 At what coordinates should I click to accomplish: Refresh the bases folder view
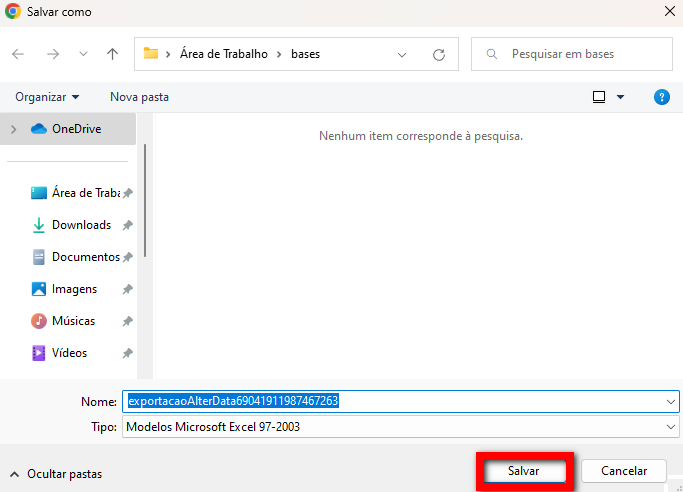click(x=438, y=54)
